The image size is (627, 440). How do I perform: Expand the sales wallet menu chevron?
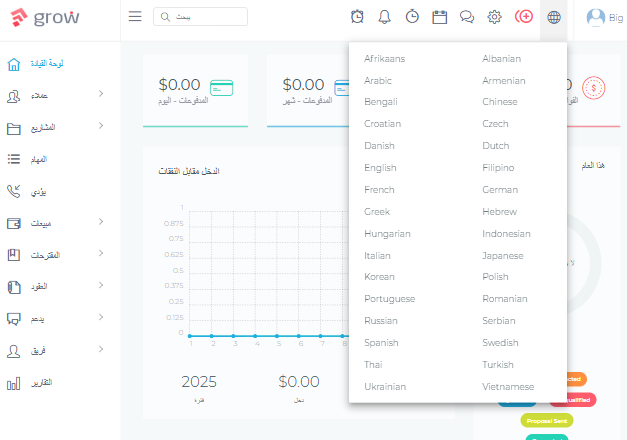[x=101, y=222]
